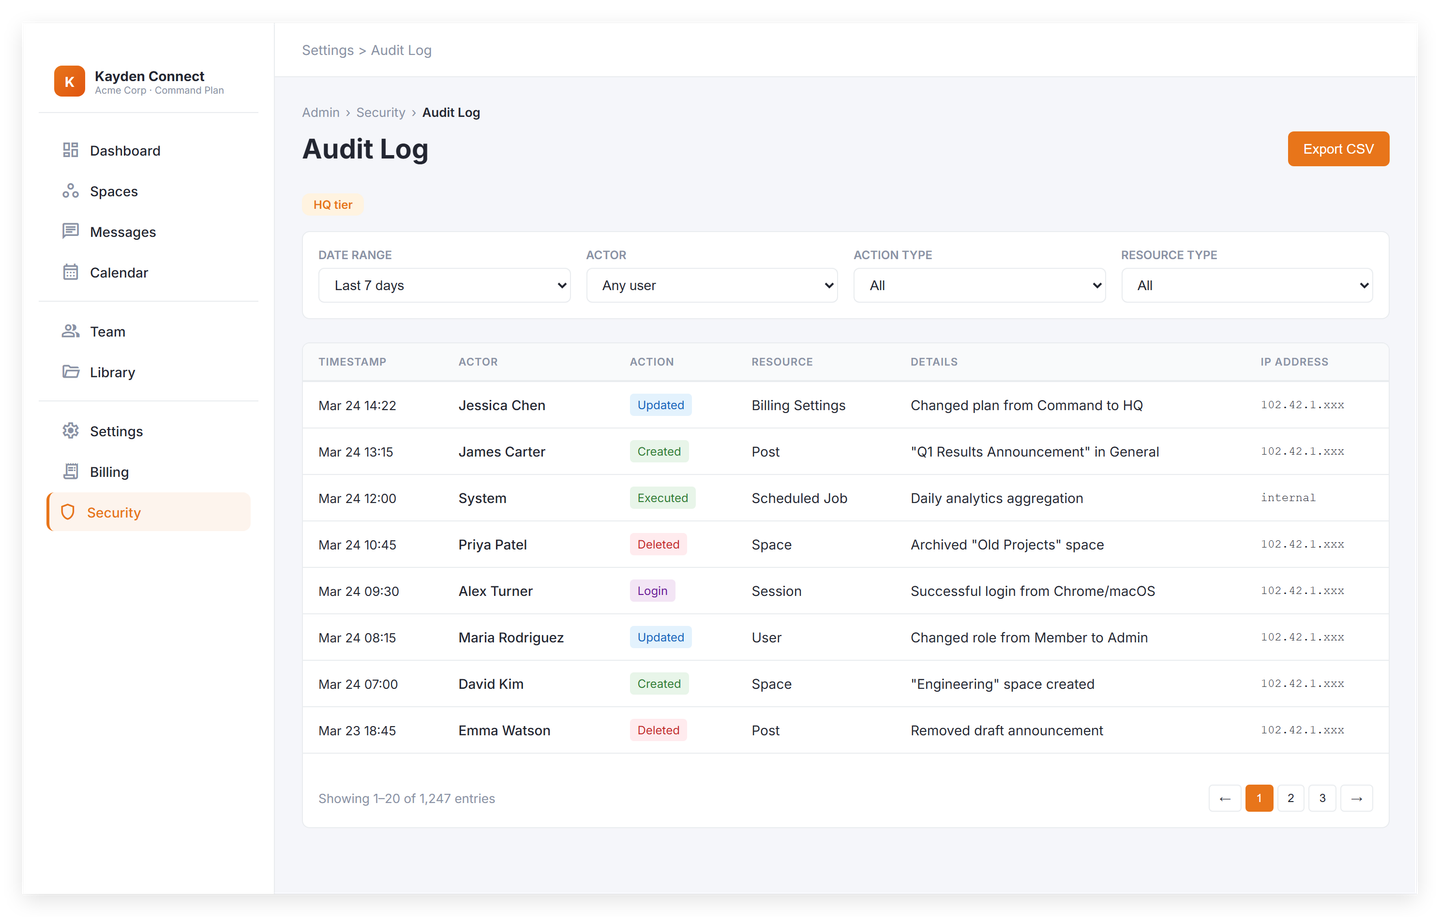Click the Deleted badge for Priya Patel

658,544
